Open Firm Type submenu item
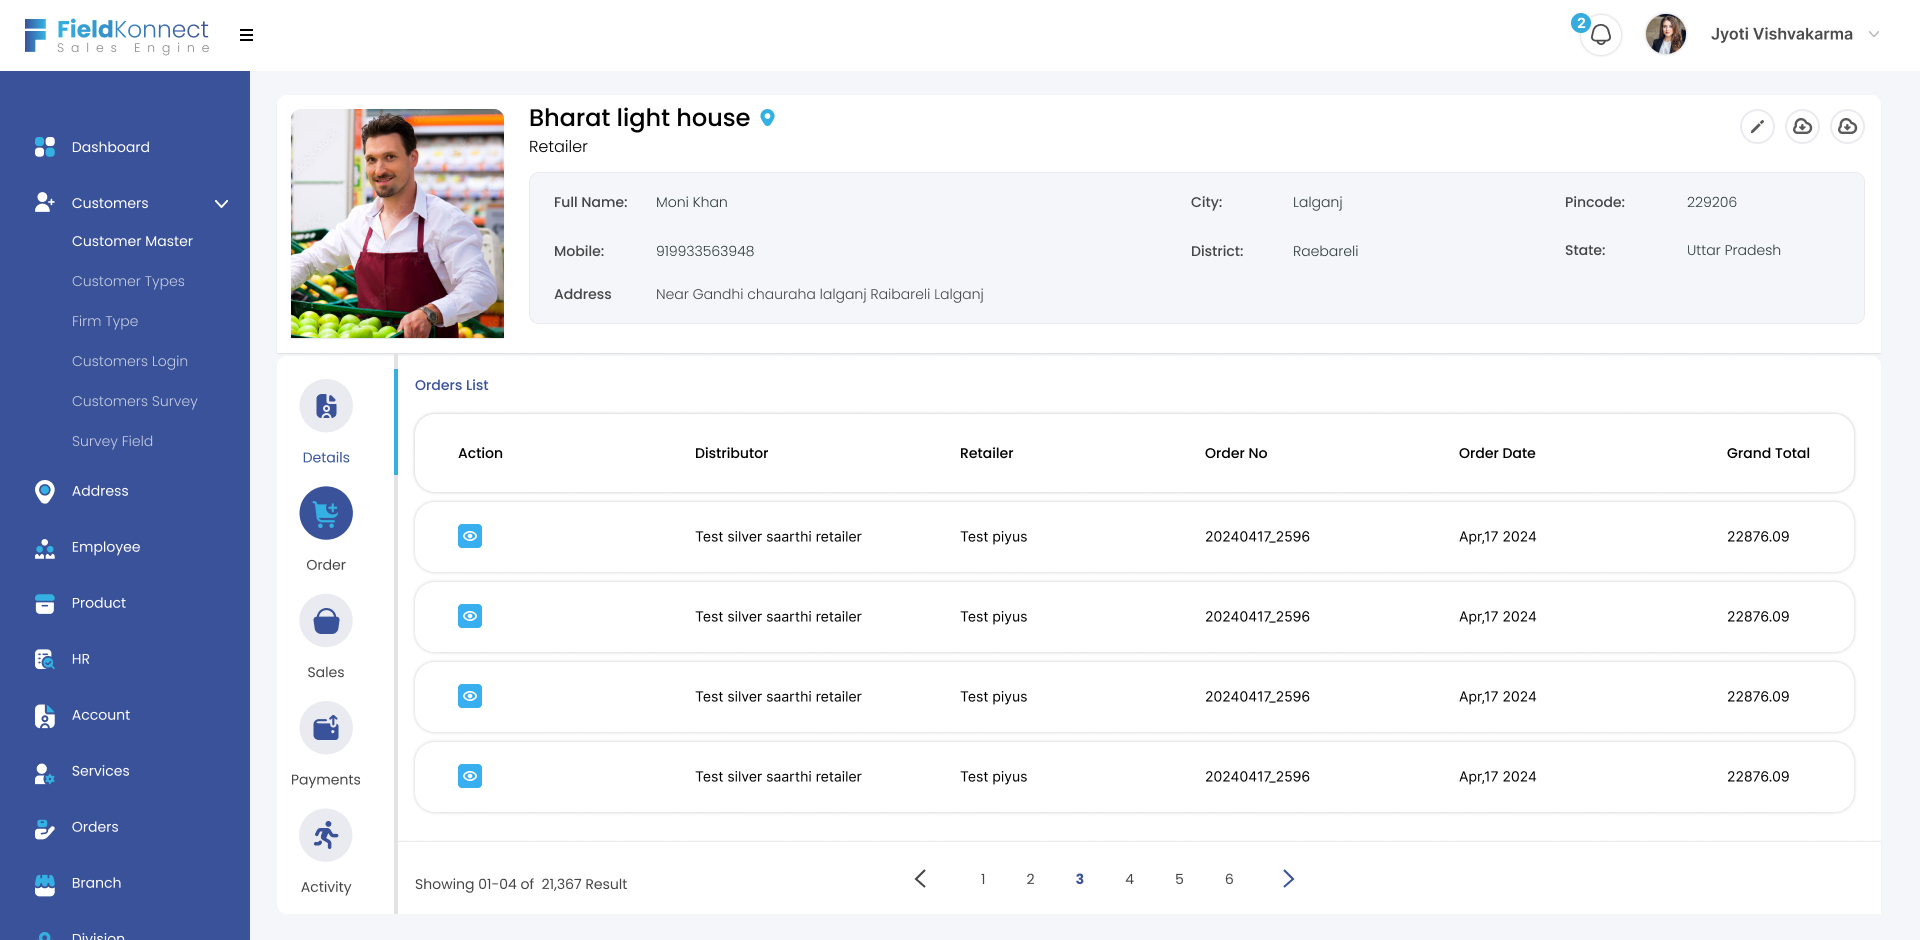 (x=105, y=321)
